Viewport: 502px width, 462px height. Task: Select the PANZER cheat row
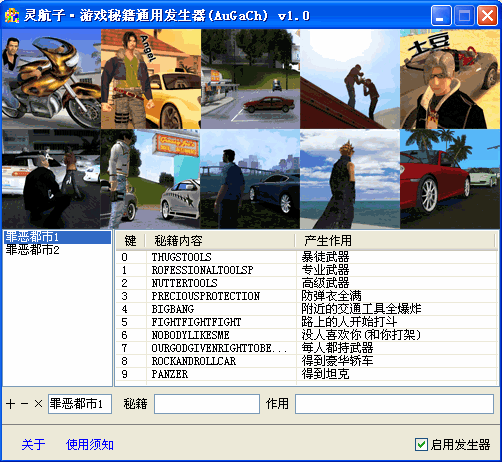click(306, 374)
